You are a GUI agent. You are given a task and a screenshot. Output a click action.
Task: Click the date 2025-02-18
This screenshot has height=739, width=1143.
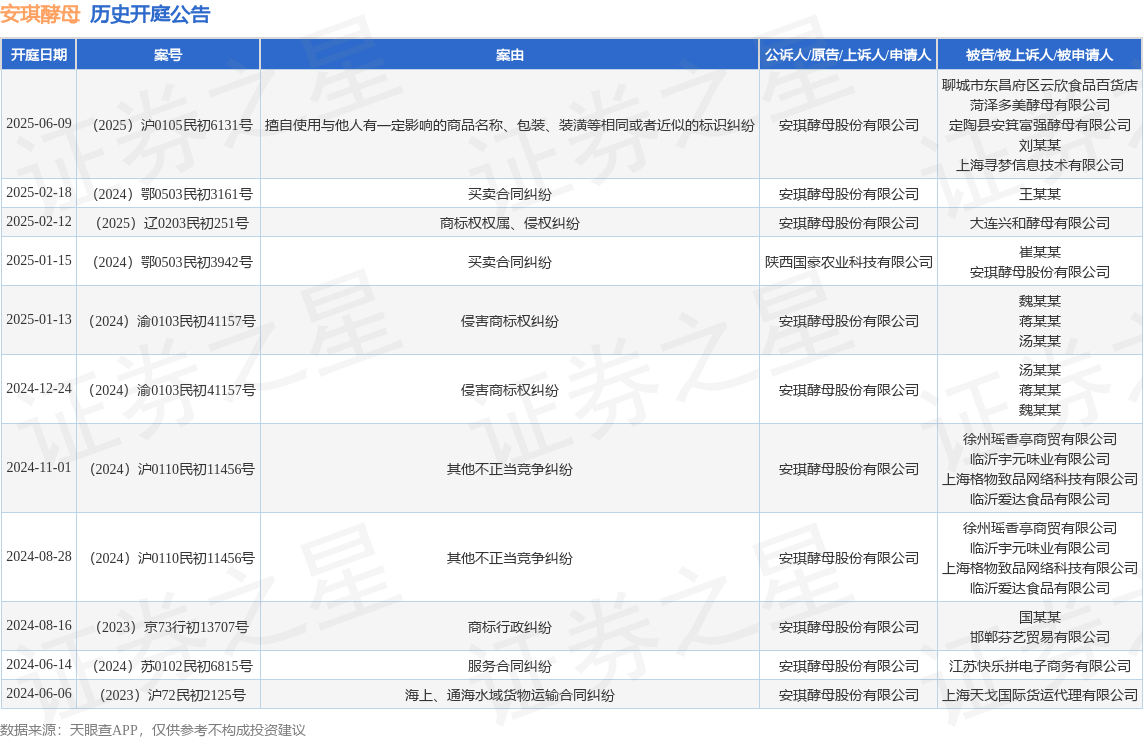39,192
